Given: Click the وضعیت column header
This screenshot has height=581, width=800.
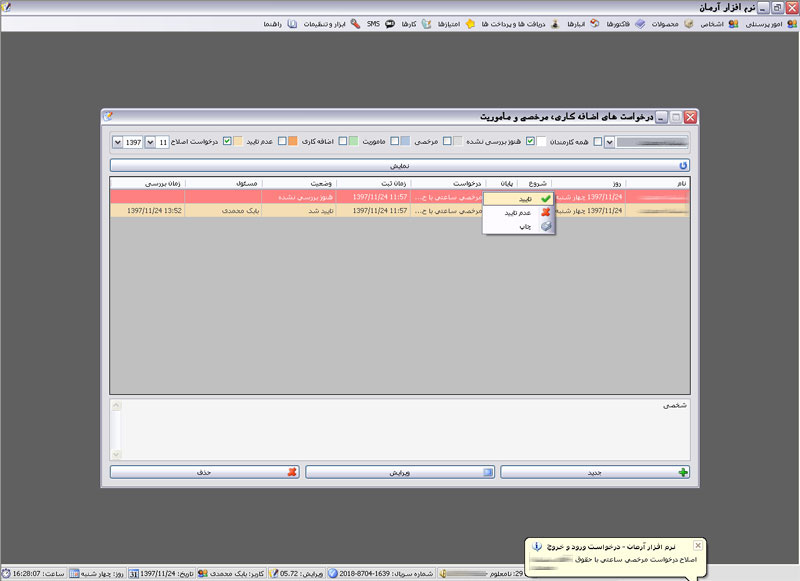Looking at the screenshot, I should click(299, 183).
